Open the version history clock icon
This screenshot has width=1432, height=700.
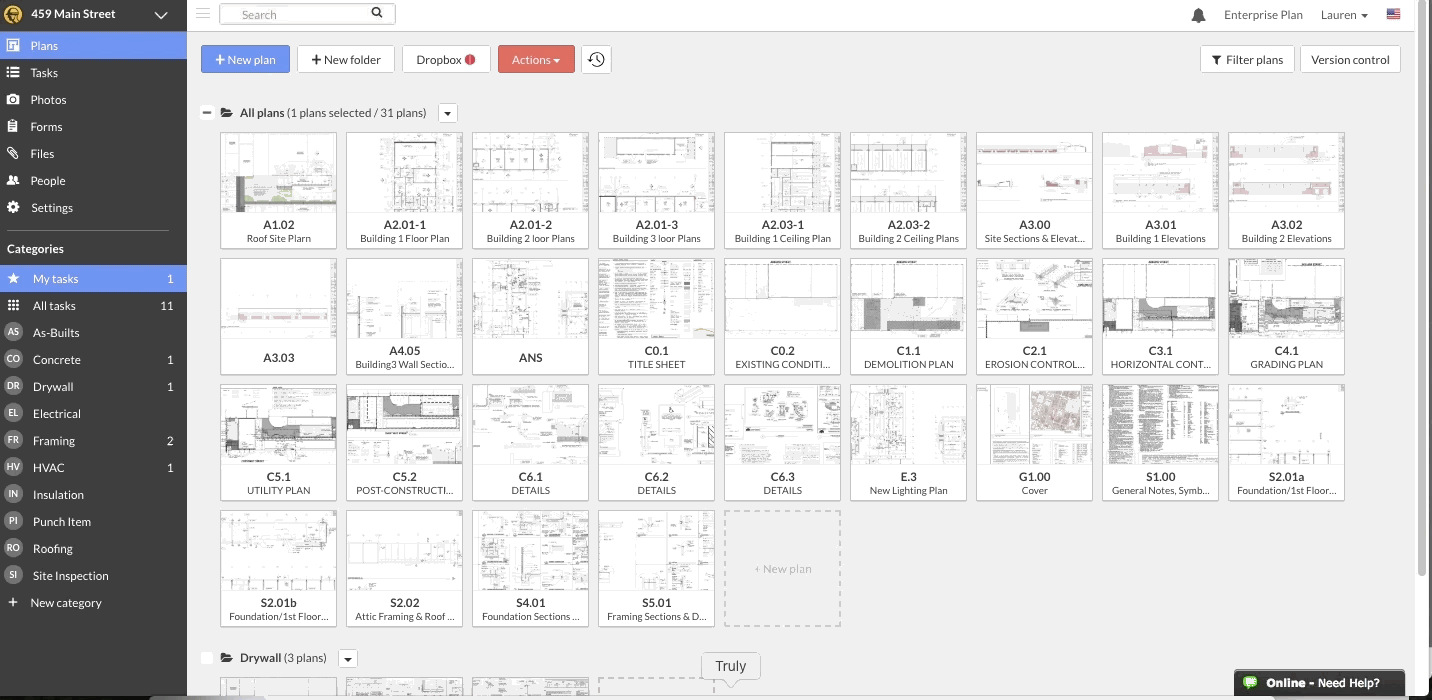pos(596,60)
